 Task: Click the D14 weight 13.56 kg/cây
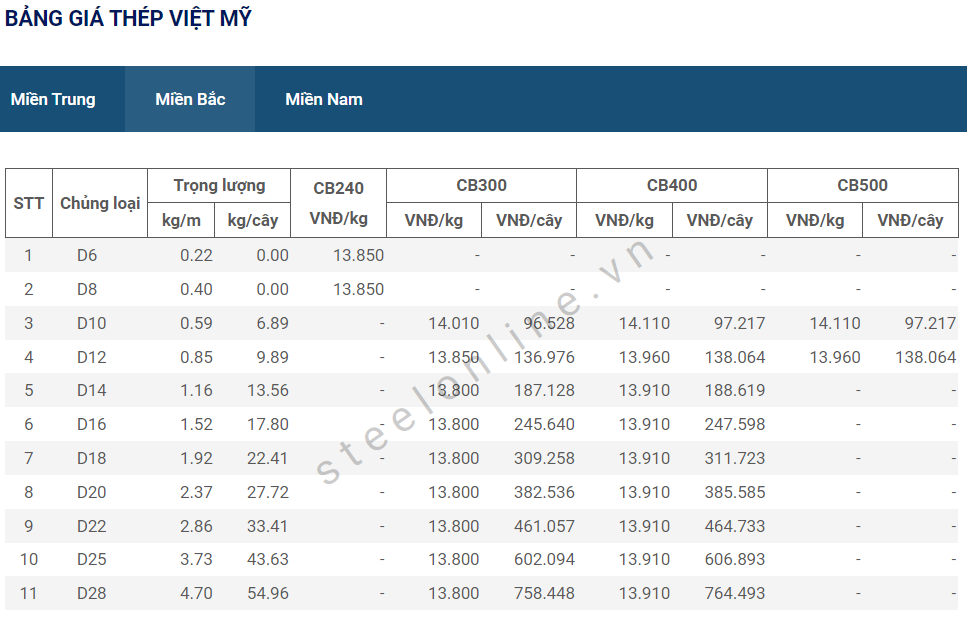pyautogui.click(x=268, y=390)
